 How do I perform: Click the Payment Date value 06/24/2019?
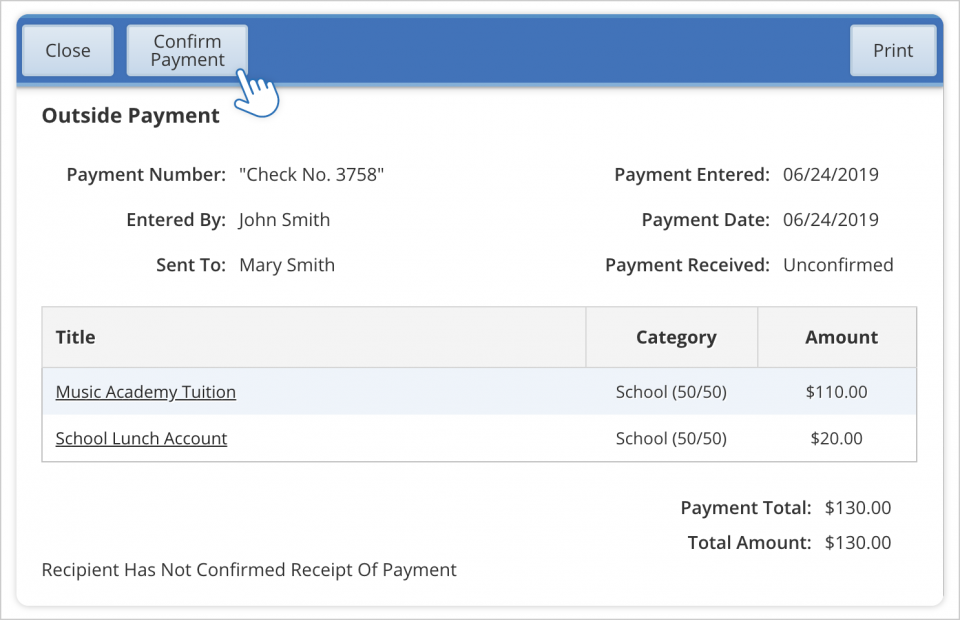[x=831, y=220]
